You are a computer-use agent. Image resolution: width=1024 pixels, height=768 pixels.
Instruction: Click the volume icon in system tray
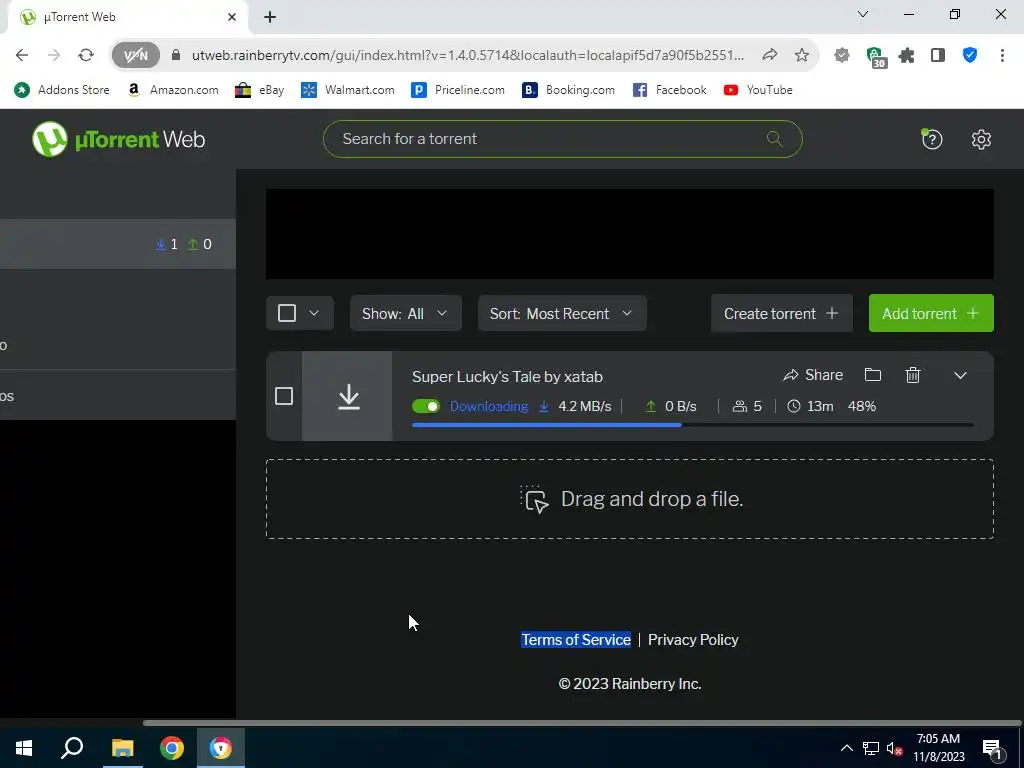coord(894,748)
